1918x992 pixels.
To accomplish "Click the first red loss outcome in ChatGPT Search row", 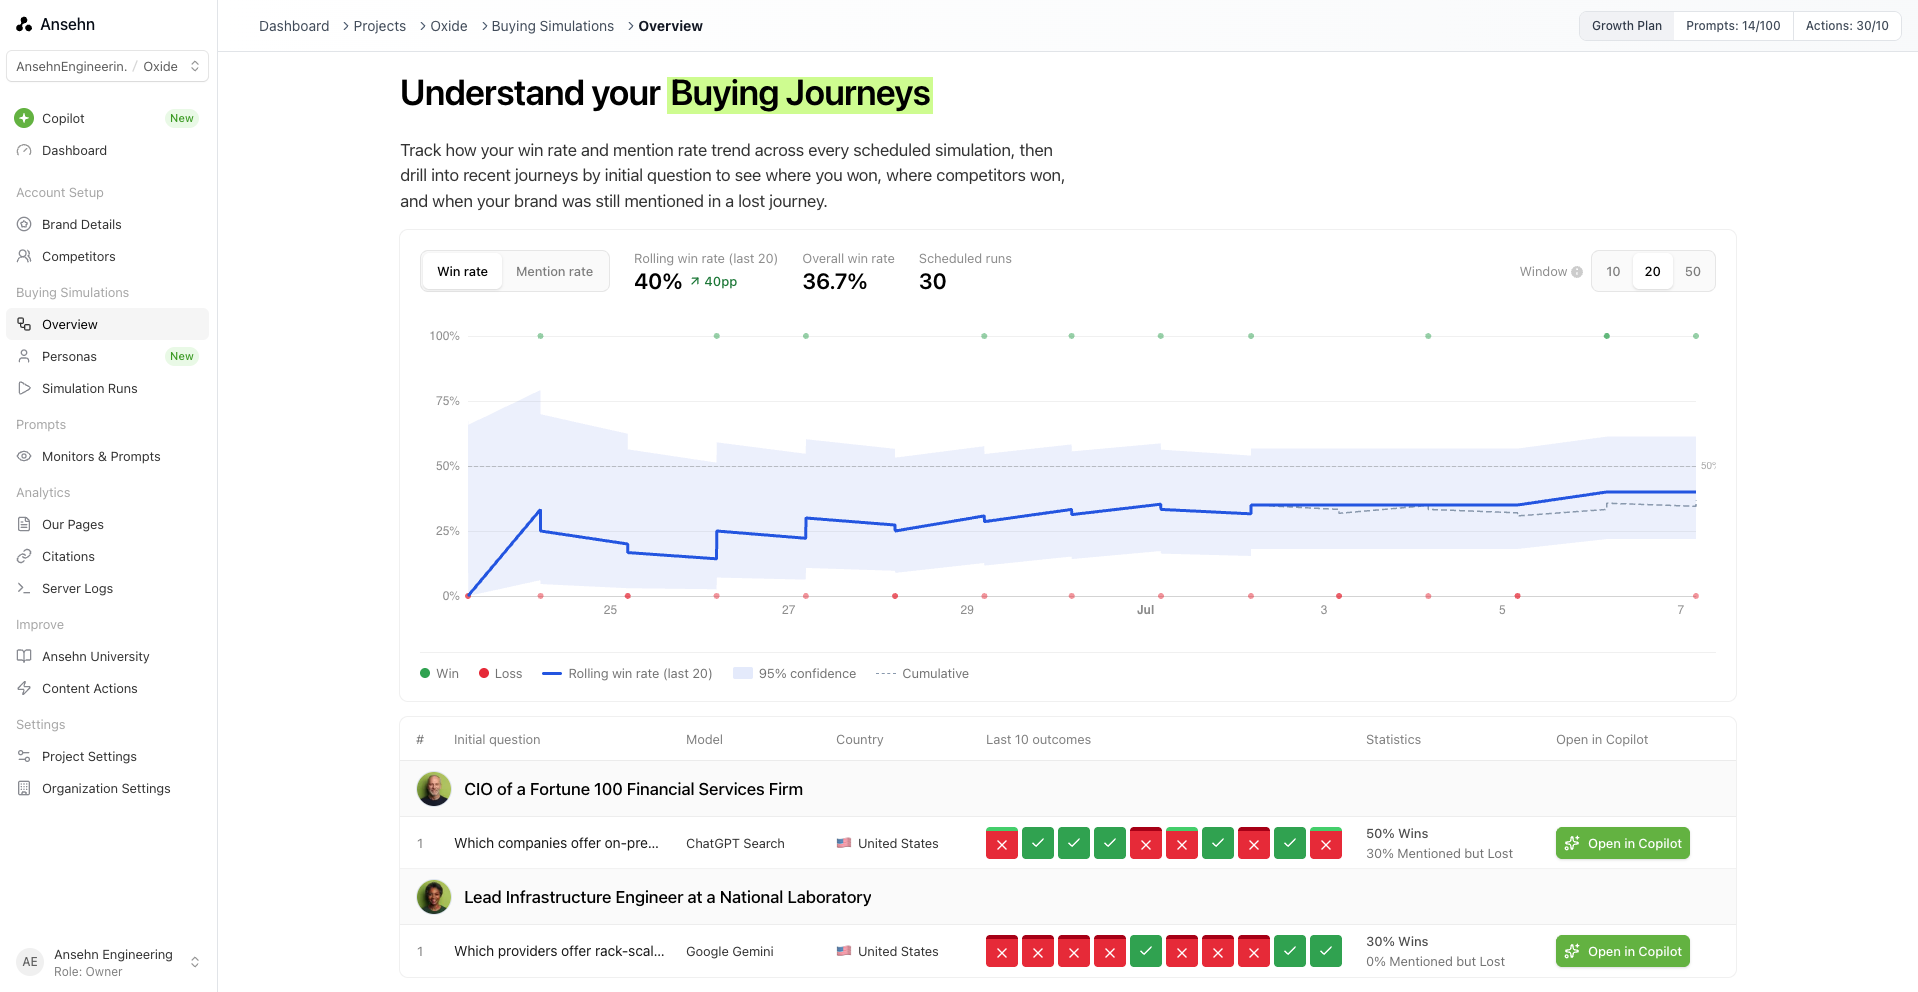I will (1002, 843).
